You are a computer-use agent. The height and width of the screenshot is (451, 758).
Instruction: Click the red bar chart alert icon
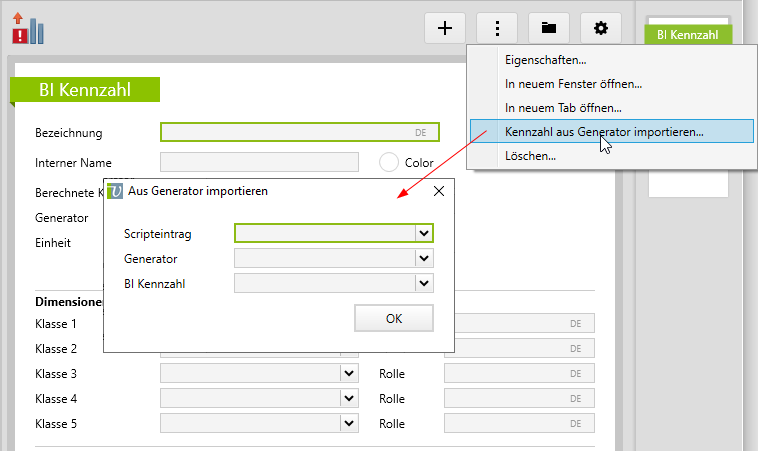[28, 28]
